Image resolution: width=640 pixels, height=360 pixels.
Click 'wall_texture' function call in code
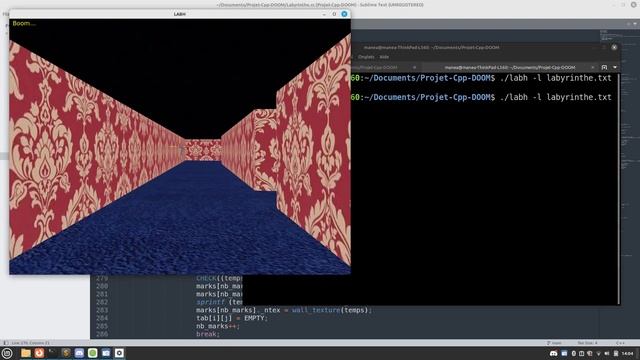pos(316,310)
